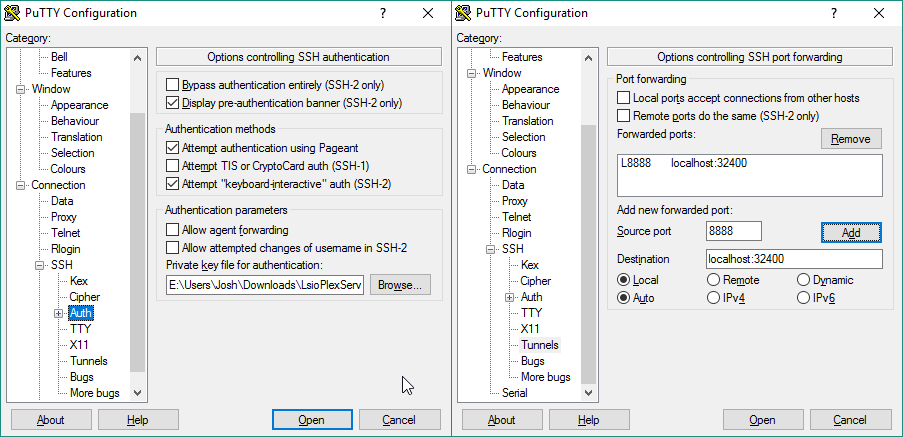Screen dimensions: 903x437
Task: Select Auth in the left window tree
Action: [x=81, y=313]
